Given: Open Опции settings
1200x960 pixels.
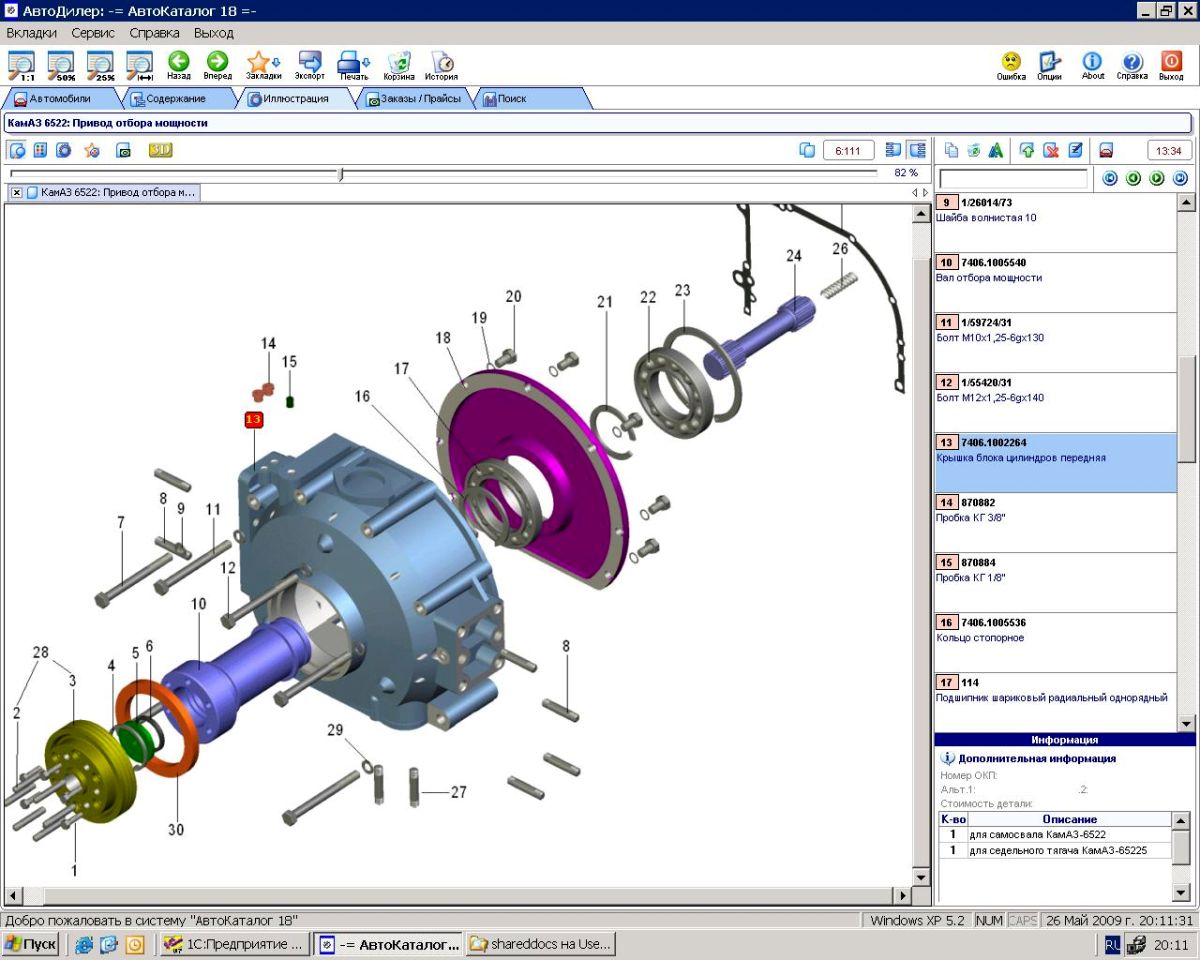Looking at the screenshot, I should pyautogui.click(x=1049, y=66).
